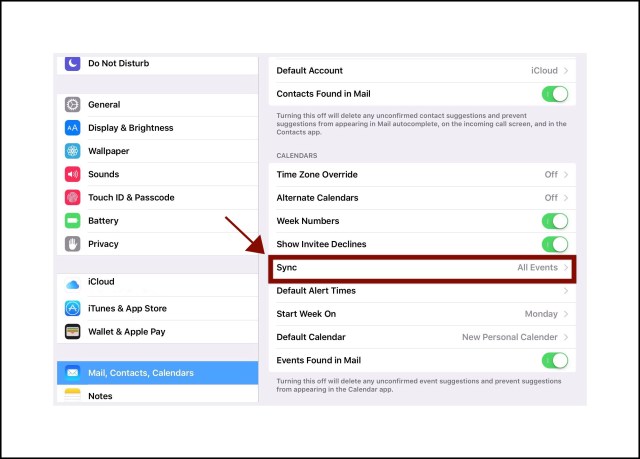
Task: Tap the Do Not Disturb moon icon
Action: (73, 63)
